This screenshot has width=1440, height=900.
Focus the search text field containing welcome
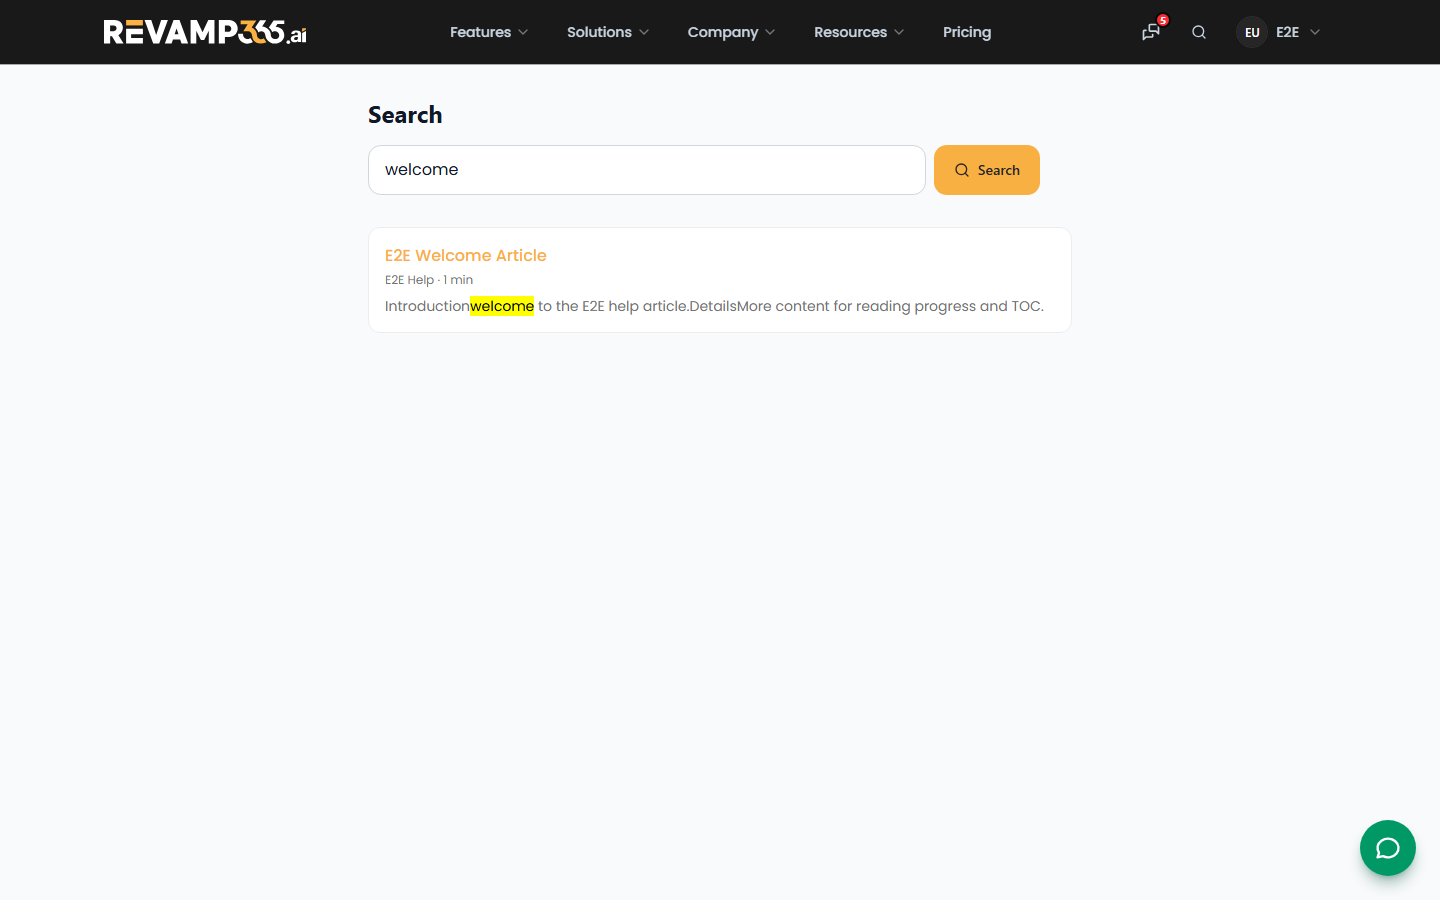pos(647,170)
